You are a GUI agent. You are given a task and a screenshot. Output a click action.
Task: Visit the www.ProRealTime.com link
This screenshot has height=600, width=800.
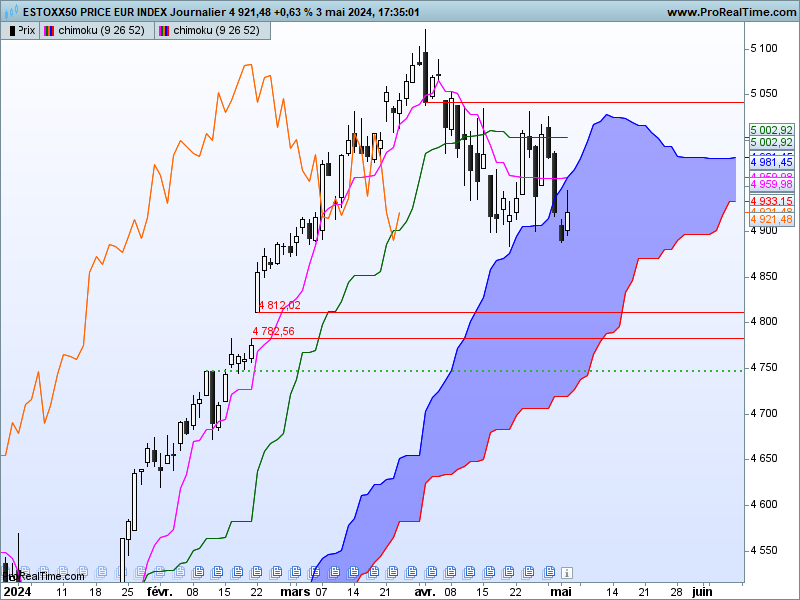(732, 12)
